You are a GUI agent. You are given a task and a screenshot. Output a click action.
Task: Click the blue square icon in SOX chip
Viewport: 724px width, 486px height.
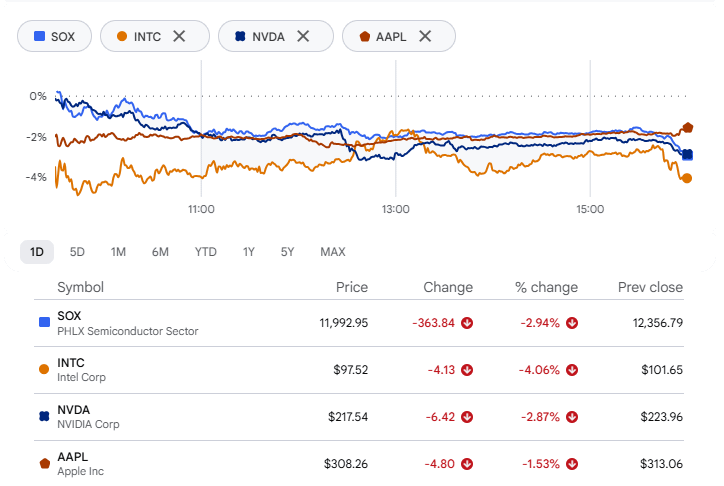[x=40, y=36]
